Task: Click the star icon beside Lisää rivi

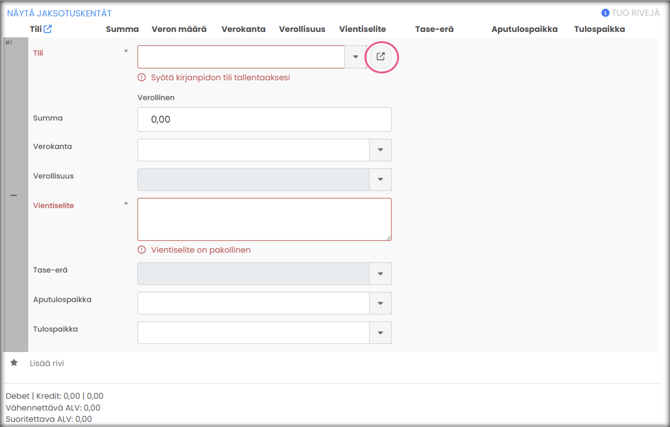Action: [14, 363]
